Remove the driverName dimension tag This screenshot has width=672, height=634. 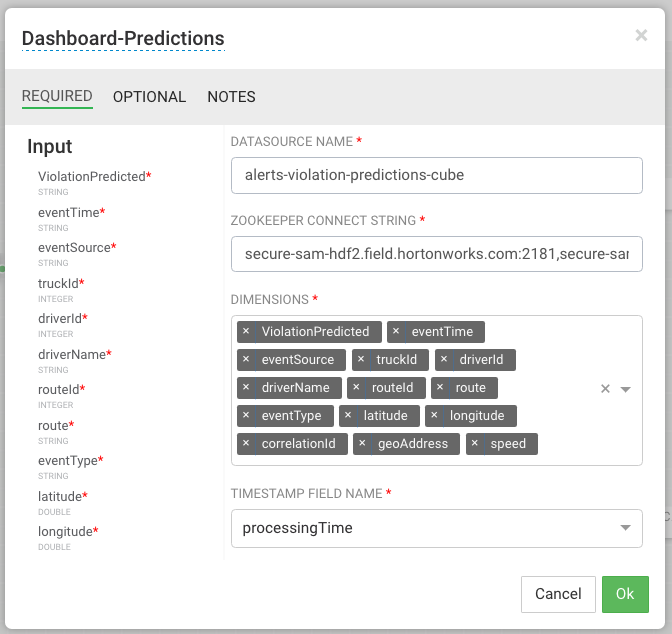[246, 387]
